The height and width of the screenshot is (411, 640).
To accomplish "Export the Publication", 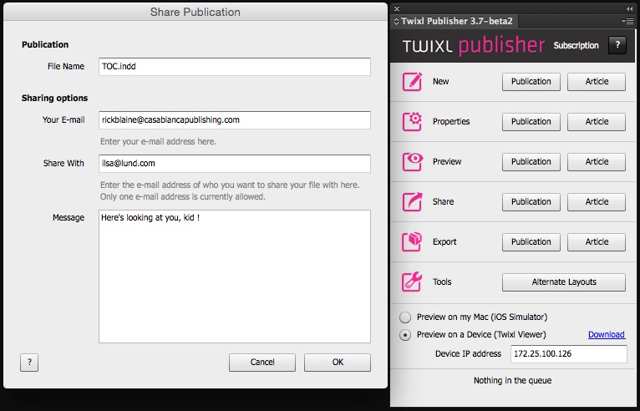I will point(531,242).
